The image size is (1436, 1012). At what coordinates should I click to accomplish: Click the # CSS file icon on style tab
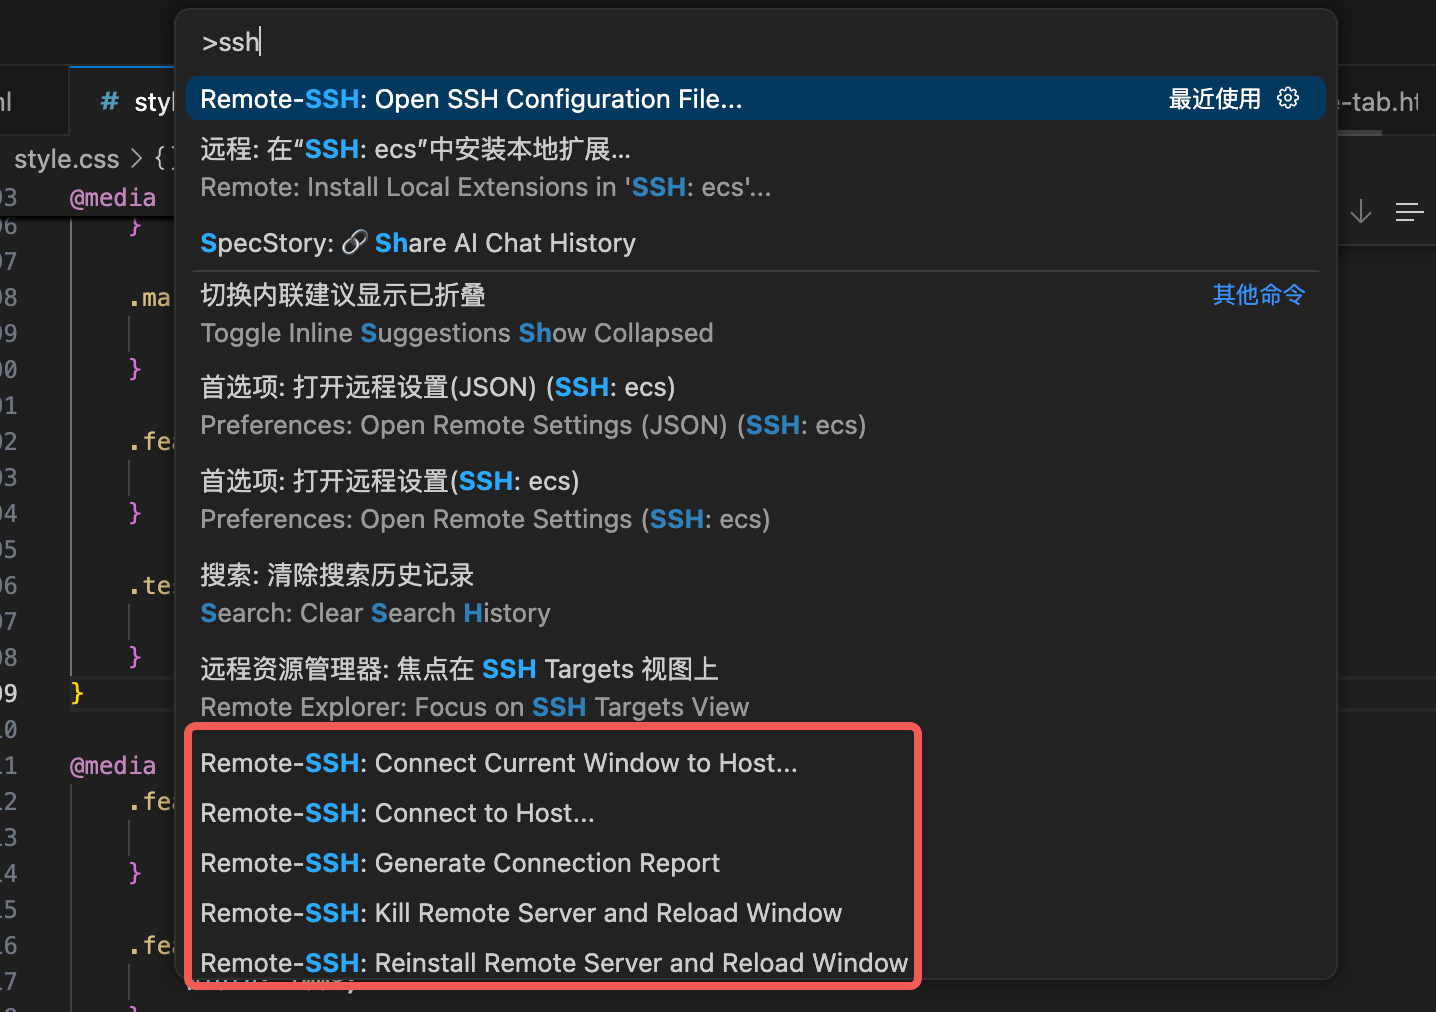[110, 101]
